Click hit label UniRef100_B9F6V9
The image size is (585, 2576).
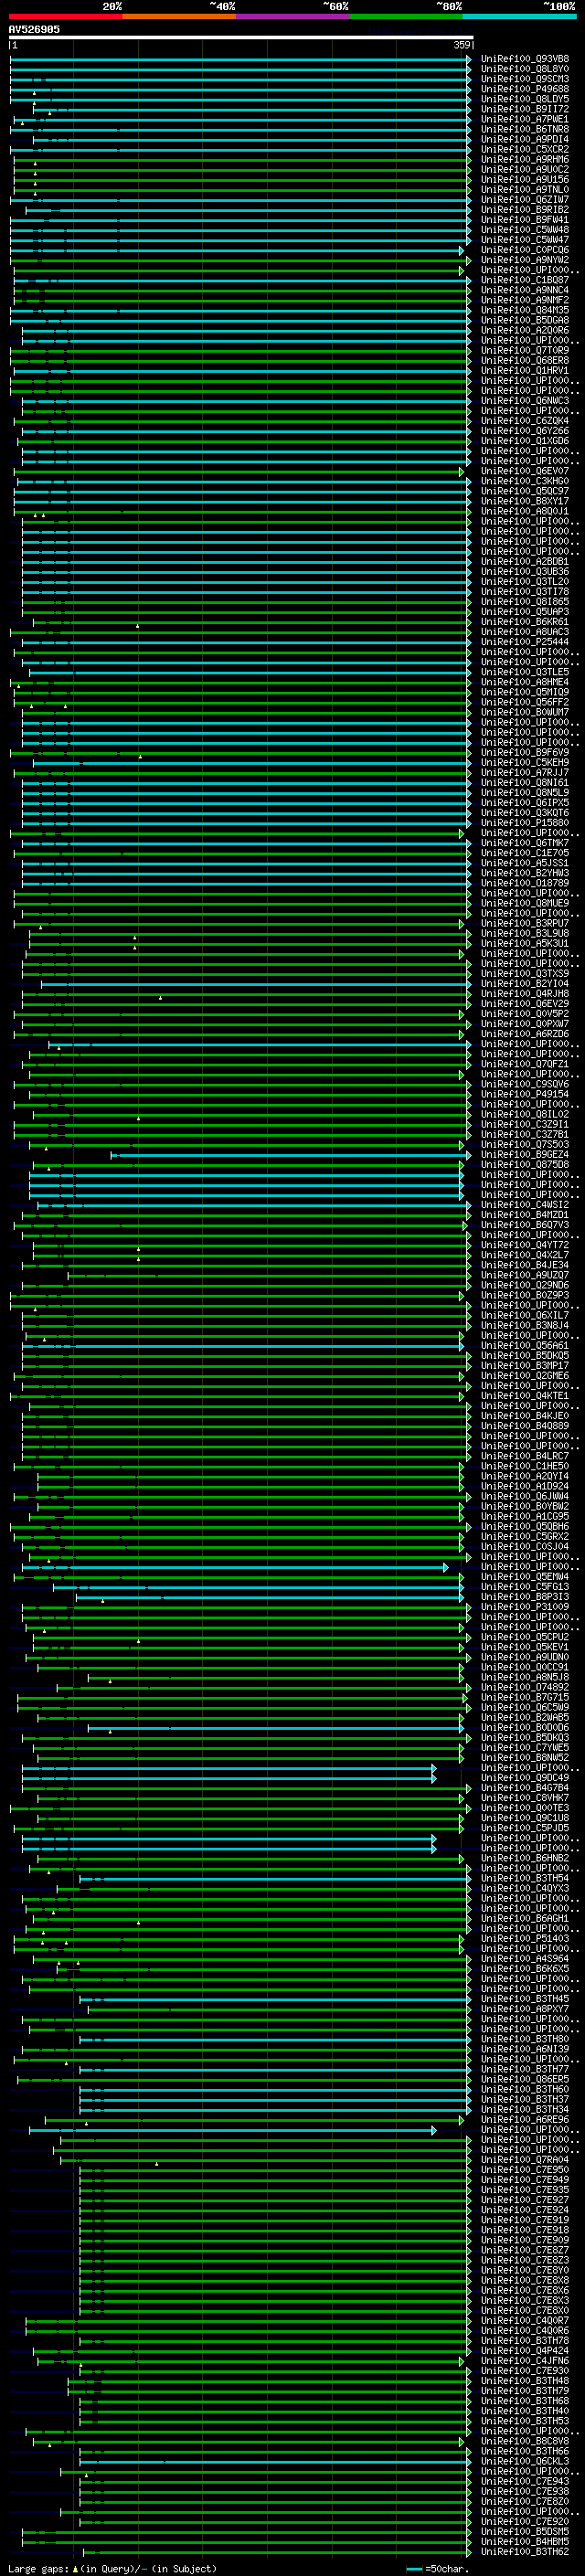click(x=525, y=752)
